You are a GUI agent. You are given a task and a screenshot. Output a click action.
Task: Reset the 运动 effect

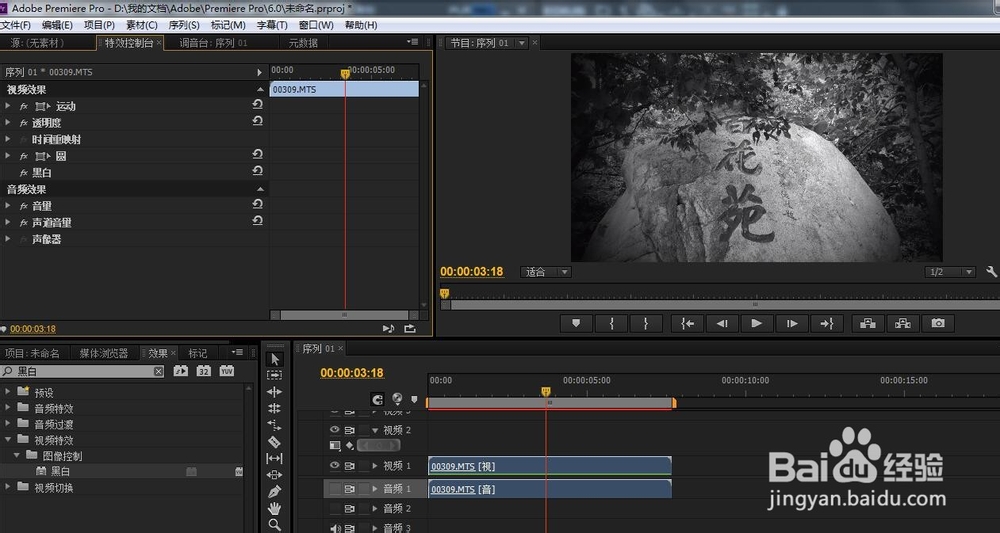(x=258, y=104)
